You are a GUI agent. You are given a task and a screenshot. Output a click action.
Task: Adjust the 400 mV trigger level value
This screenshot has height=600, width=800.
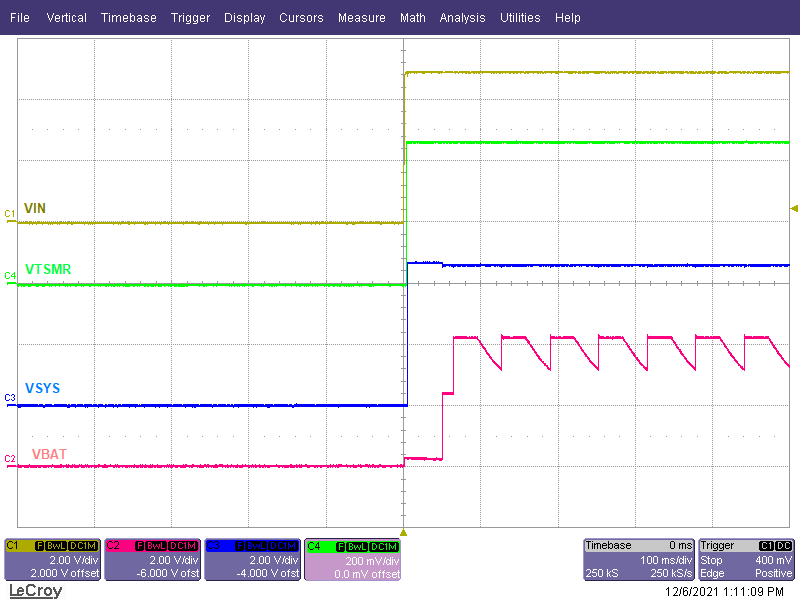click(x=775, y=560)
